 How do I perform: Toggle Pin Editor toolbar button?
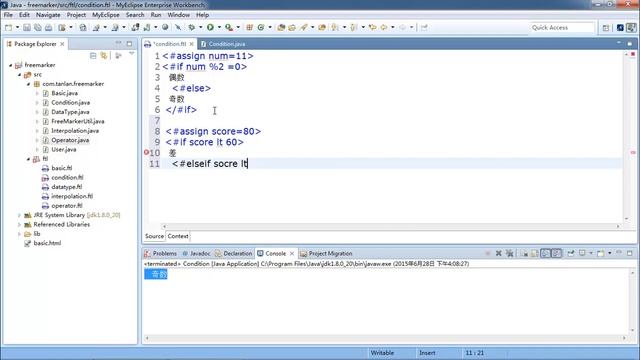(x=424, y=27)
